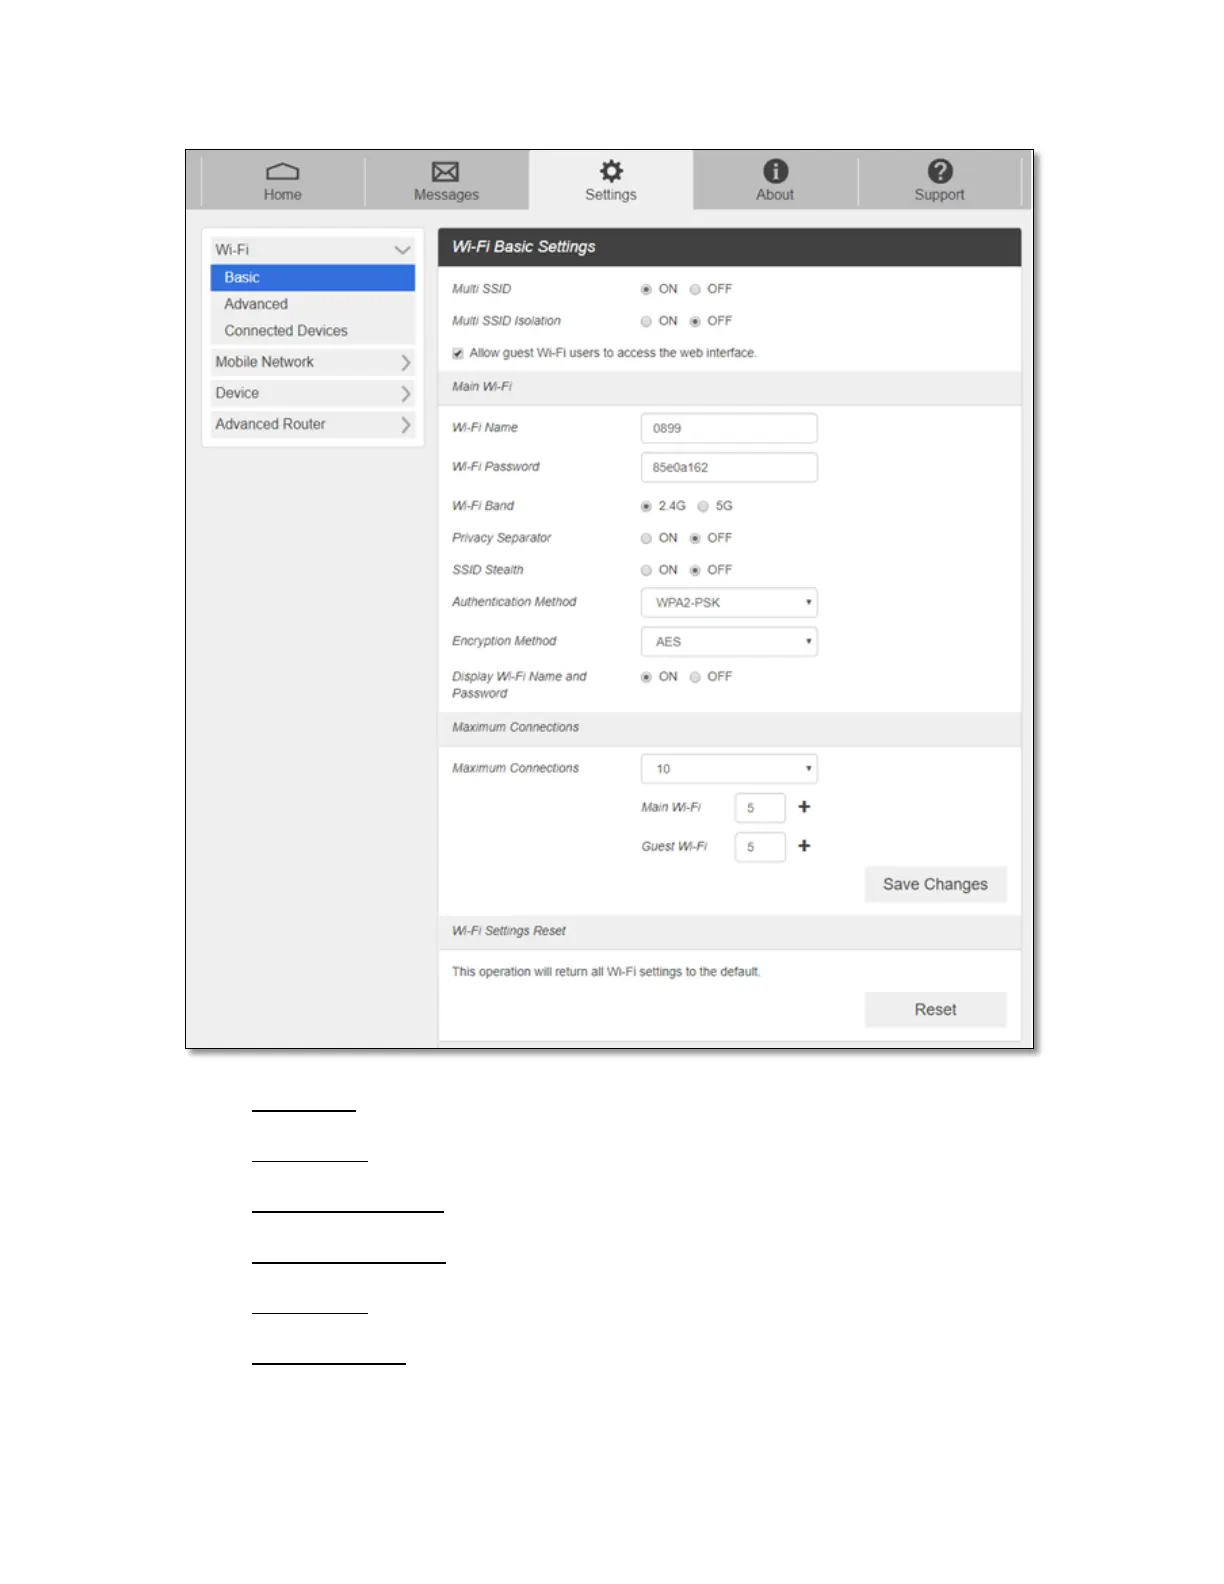Open the Messages envelope icon
The image size is (1224, 1584).
(x=446, y=172)
